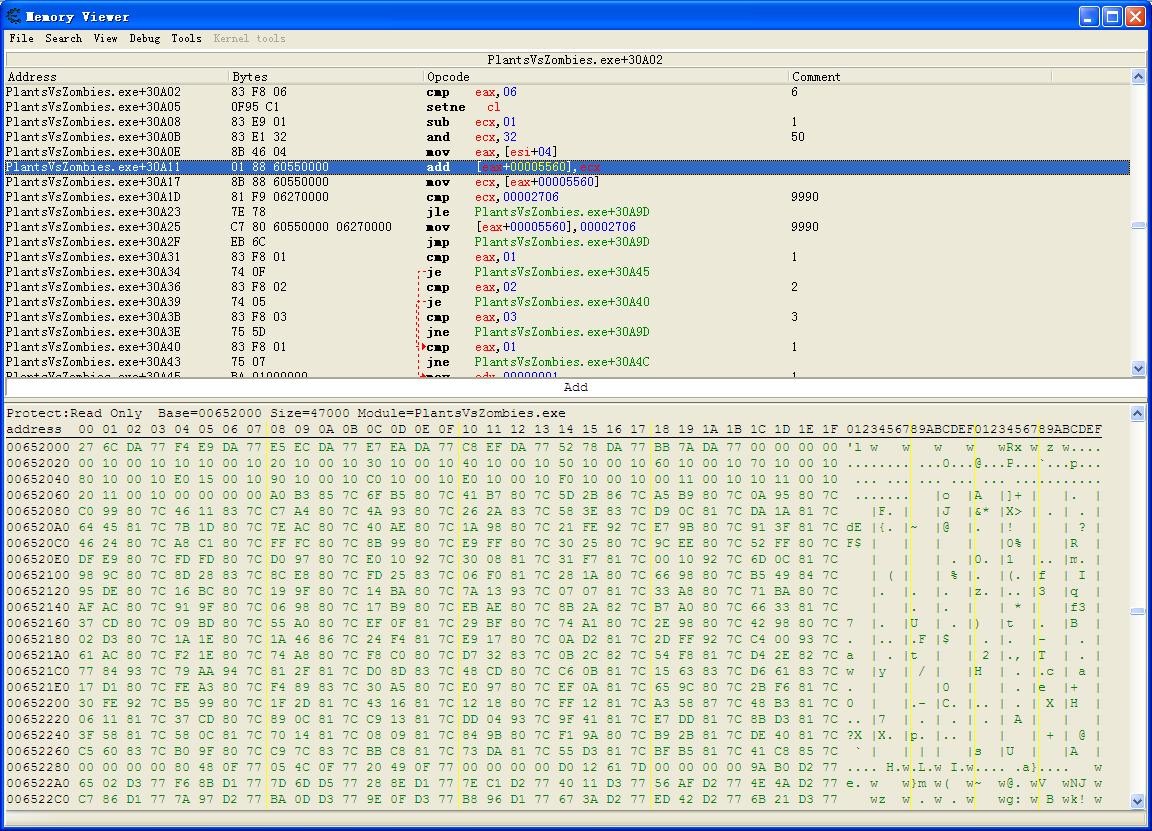Click hex row address 00652240

pos(37,735)
